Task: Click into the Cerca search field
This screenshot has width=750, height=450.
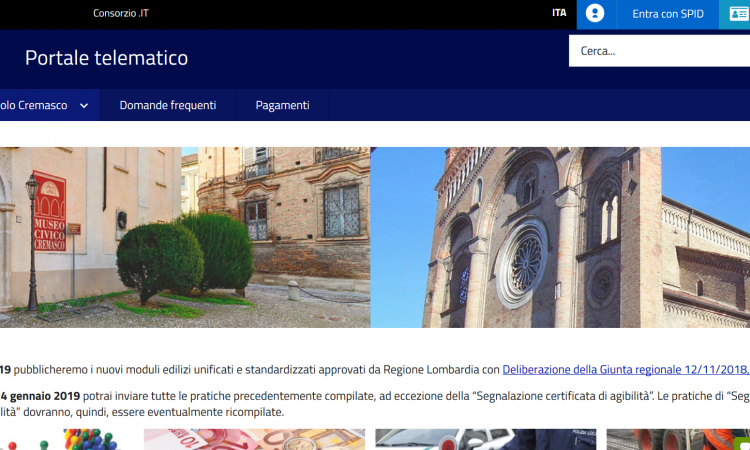Action: coord(660,51)
